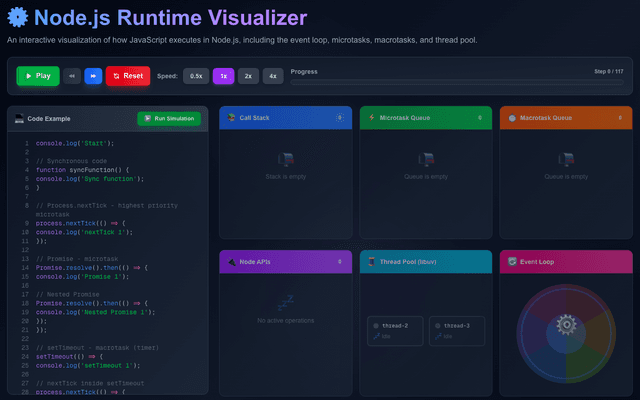Click the Progress bar track
640x400 pixels.
[x=457, y=82]
